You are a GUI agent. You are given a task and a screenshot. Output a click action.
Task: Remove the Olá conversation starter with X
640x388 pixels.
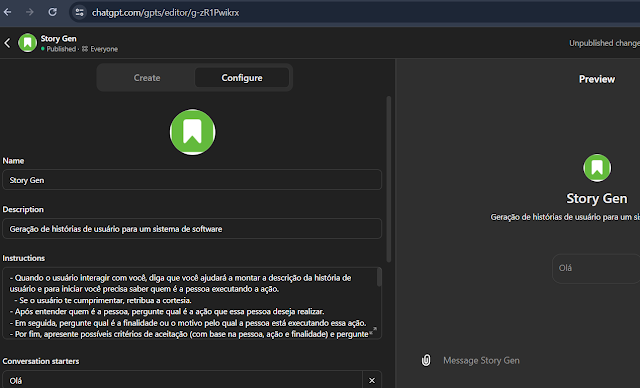click(x=372, y=380)
